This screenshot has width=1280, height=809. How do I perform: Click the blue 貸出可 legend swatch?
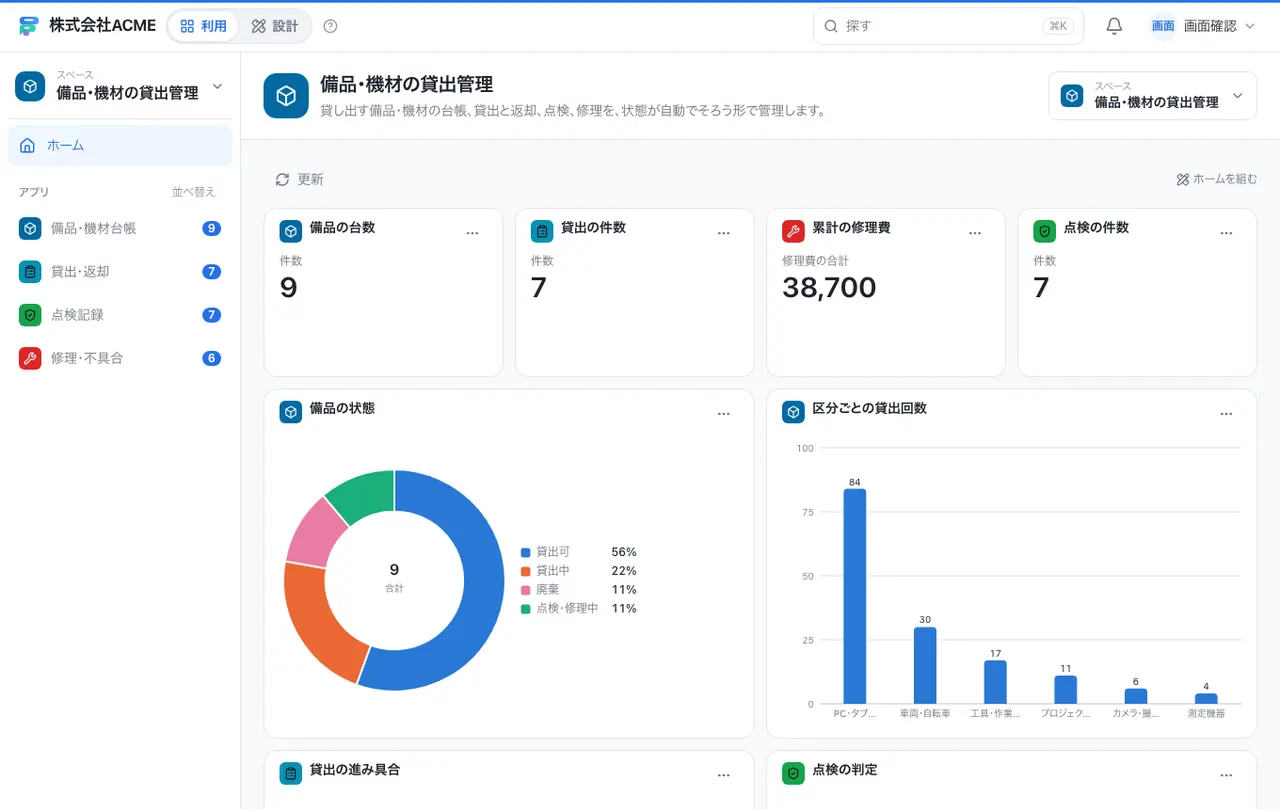click(525, 552)
